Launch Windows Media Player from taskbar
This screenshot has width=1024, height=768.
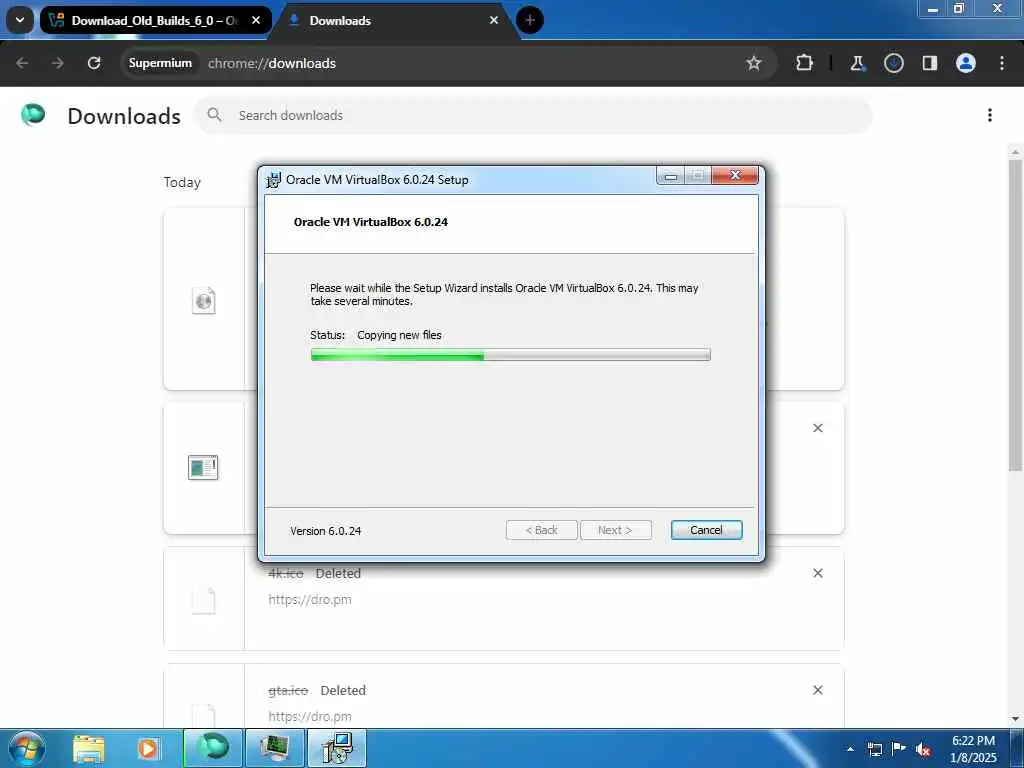(148, 748)
